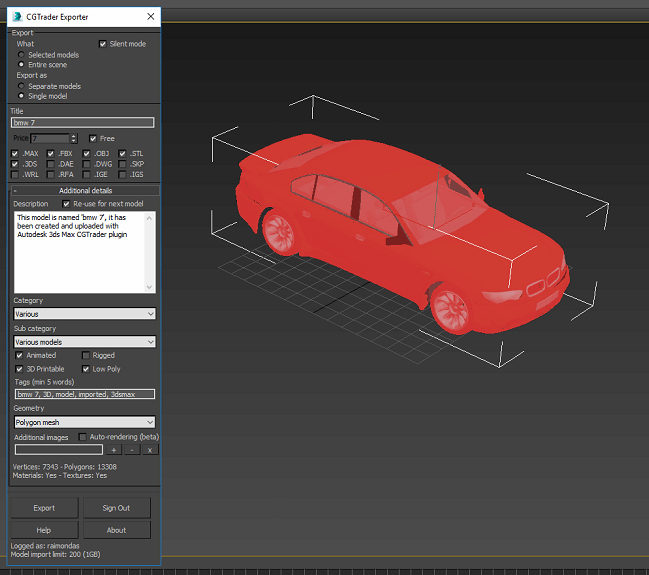Image resolution: width=649 pixels, height=575 pixels.
Task: Click the Title input field
Action: click(x=84, y=122)
